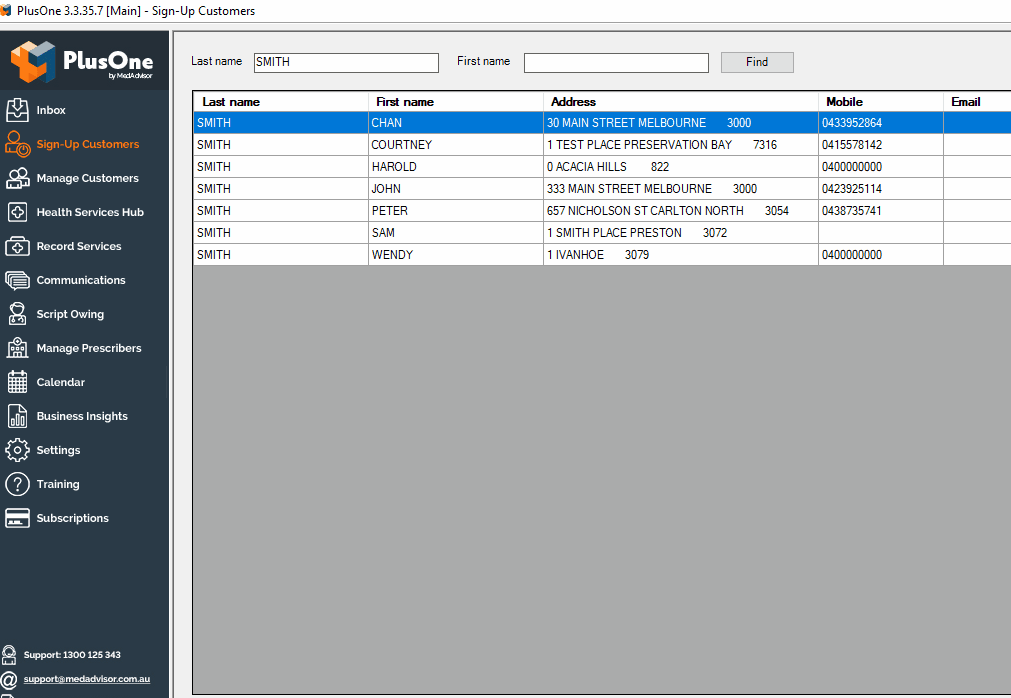Select the SAM customer row

(x=602, y=233)
